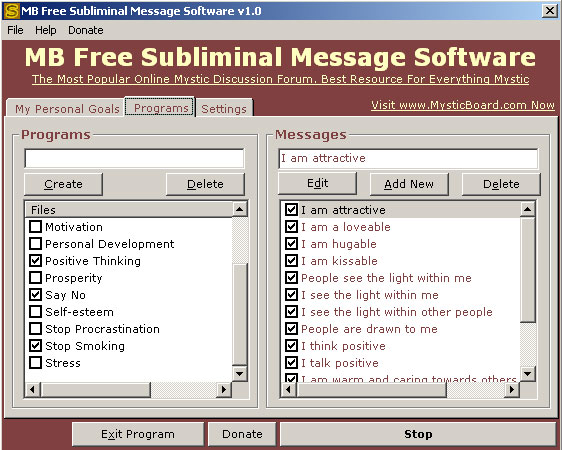Add New message button

tap(409, 184)
